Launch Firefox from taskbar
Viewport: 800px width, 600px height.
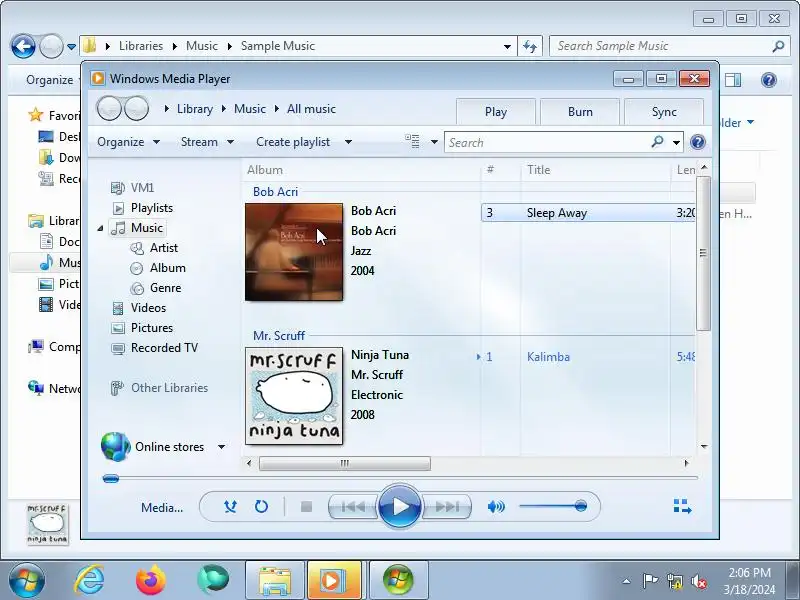(151, 580)
